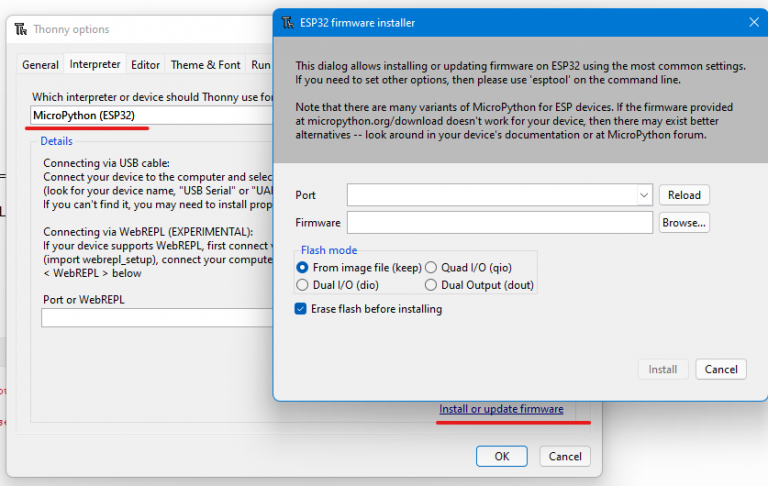
Task: Switch to the Editor tab
Action: [x=146, y=65]
